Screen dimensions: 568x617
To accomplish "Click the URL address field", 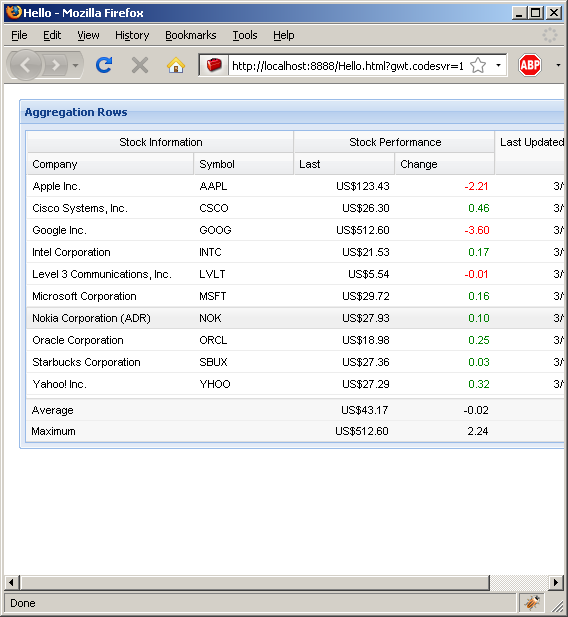I will [348, 65].
